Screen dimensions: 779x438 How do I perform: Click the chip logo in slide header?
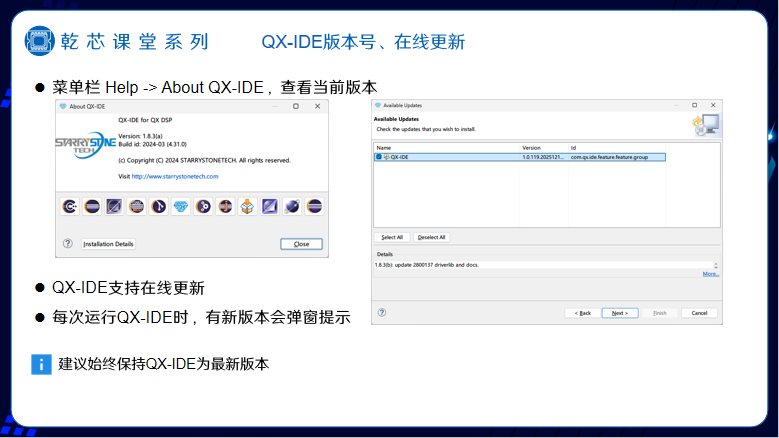(x=39, y=41)
